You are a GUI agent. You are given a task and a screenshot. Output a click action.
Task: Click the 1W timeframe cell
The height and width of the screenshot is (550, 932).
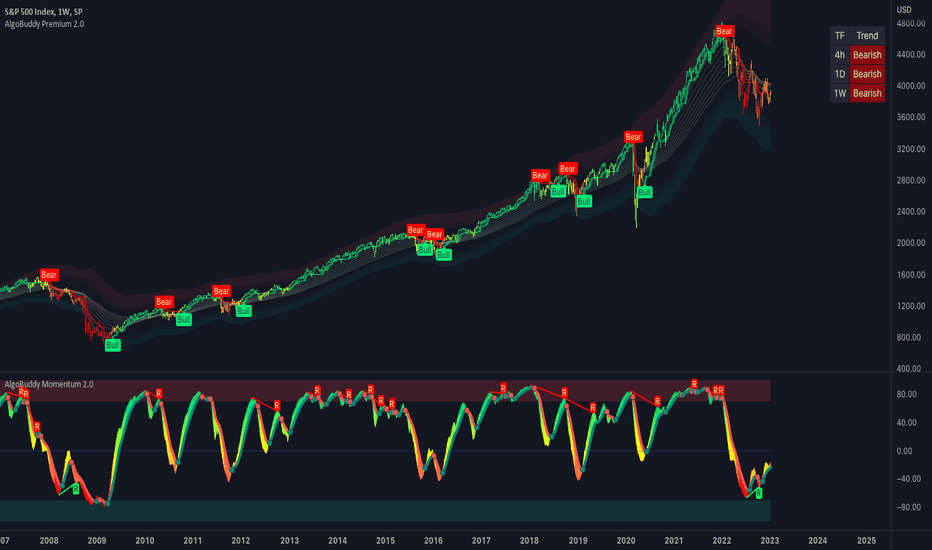(x=840, y=93)
